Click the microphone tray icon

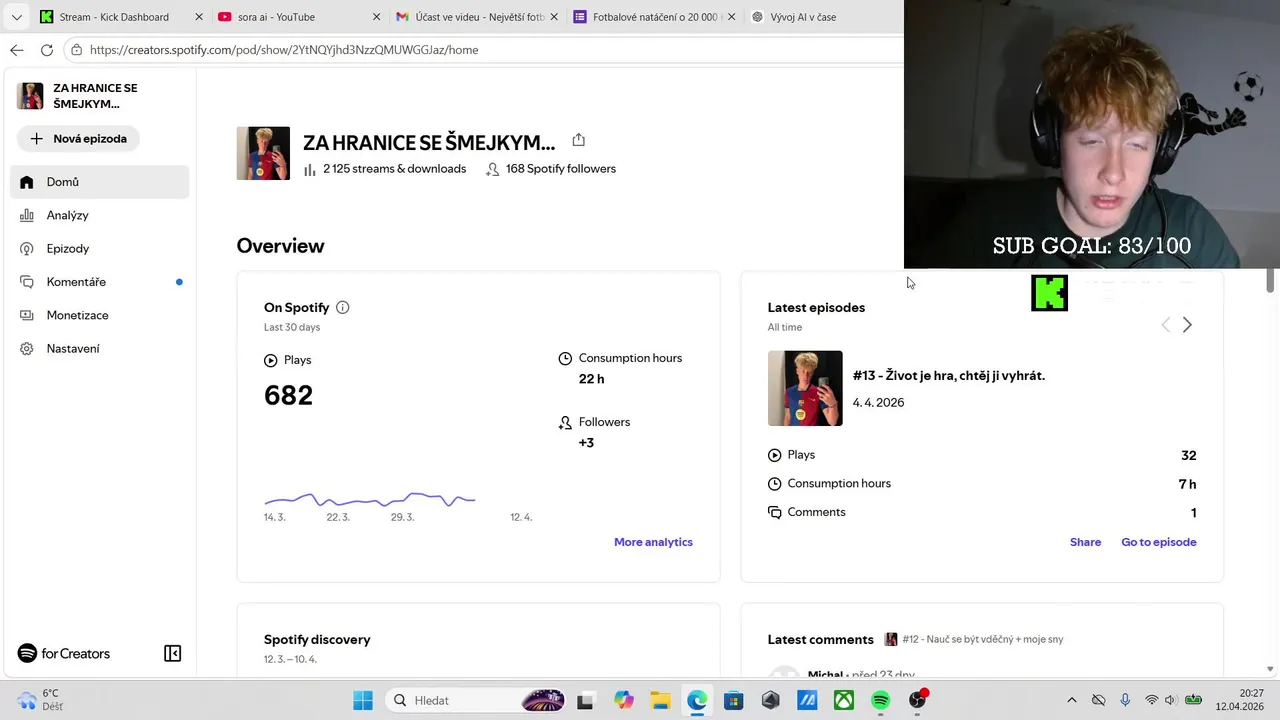[1125, 700]
